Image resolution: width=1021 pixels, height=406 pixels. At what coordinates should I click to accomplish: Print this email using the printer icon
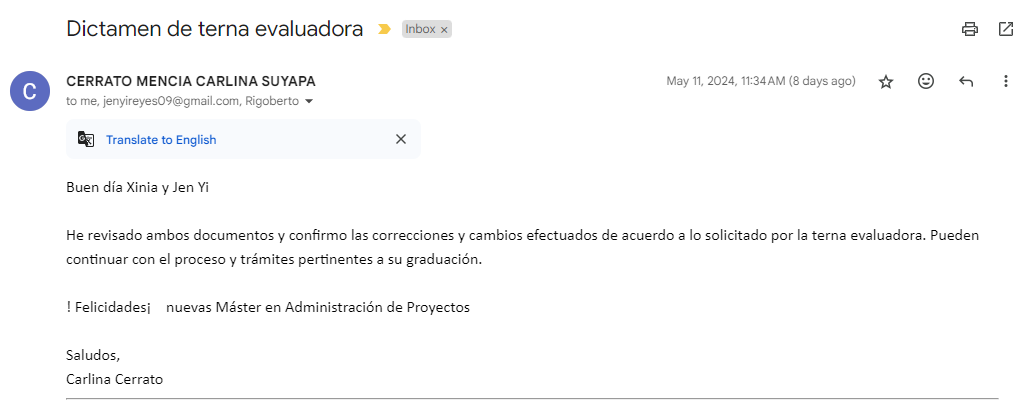click(969, 29)
